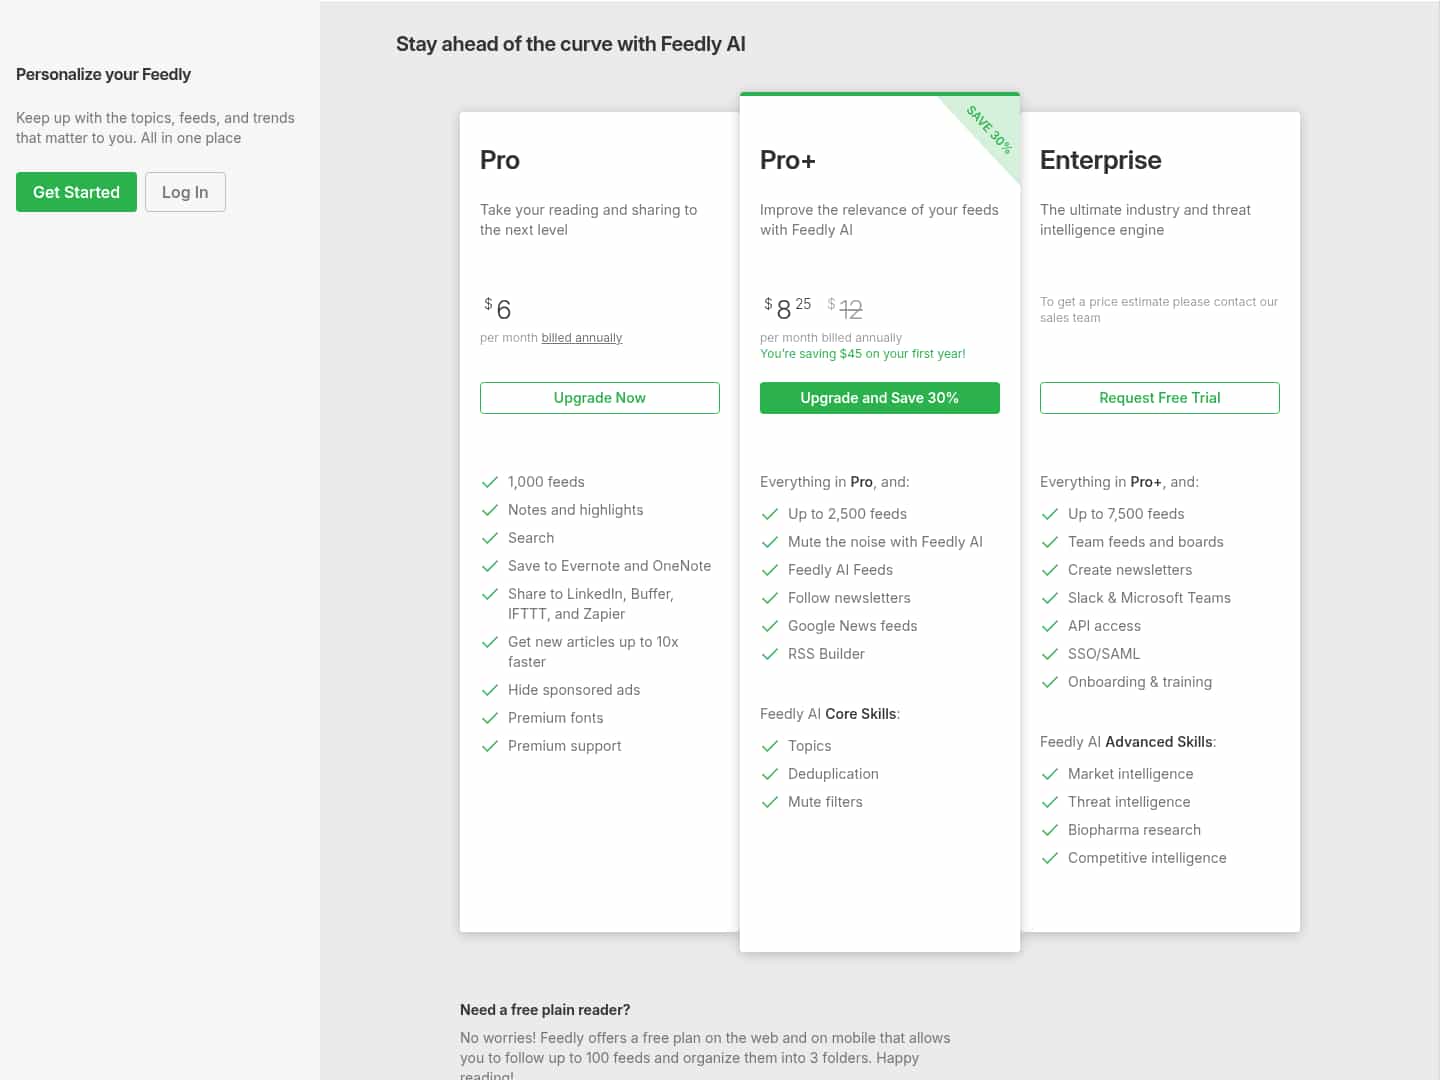Click checkmark beside 'Mute the noise with Feedly AI'
Viewport: 1440px width, 1080px height.
[770, 542]
